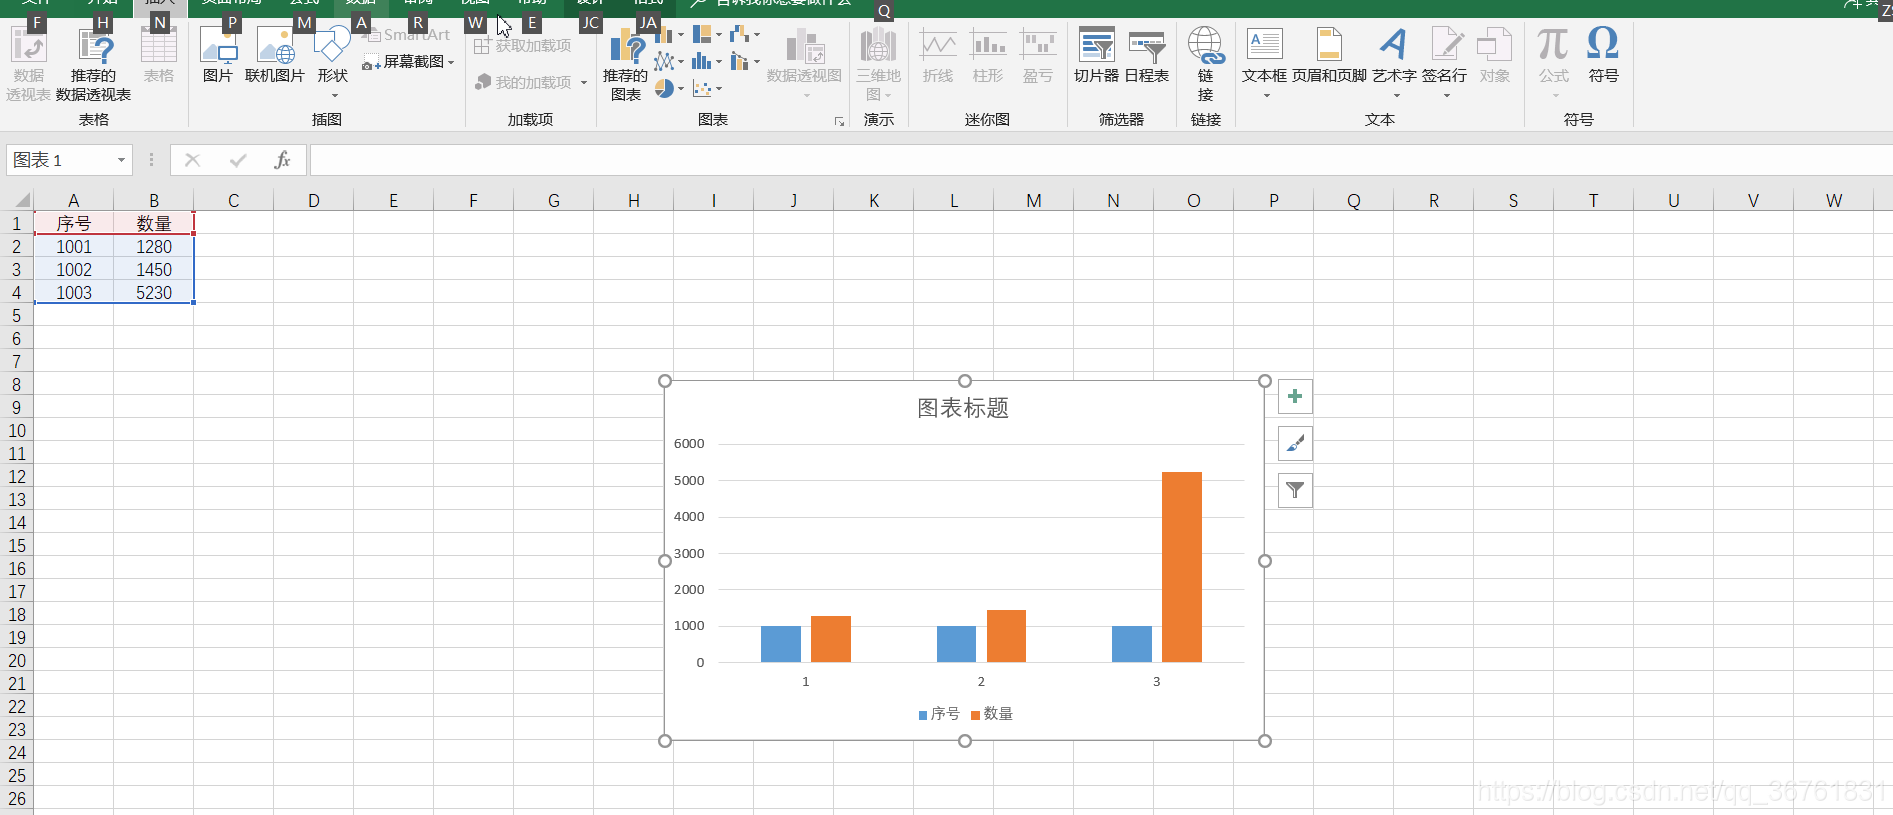Screen dimensions: 1893x815
Task: Insert a picture with 图片 button
Action: [x=217, y=56]
